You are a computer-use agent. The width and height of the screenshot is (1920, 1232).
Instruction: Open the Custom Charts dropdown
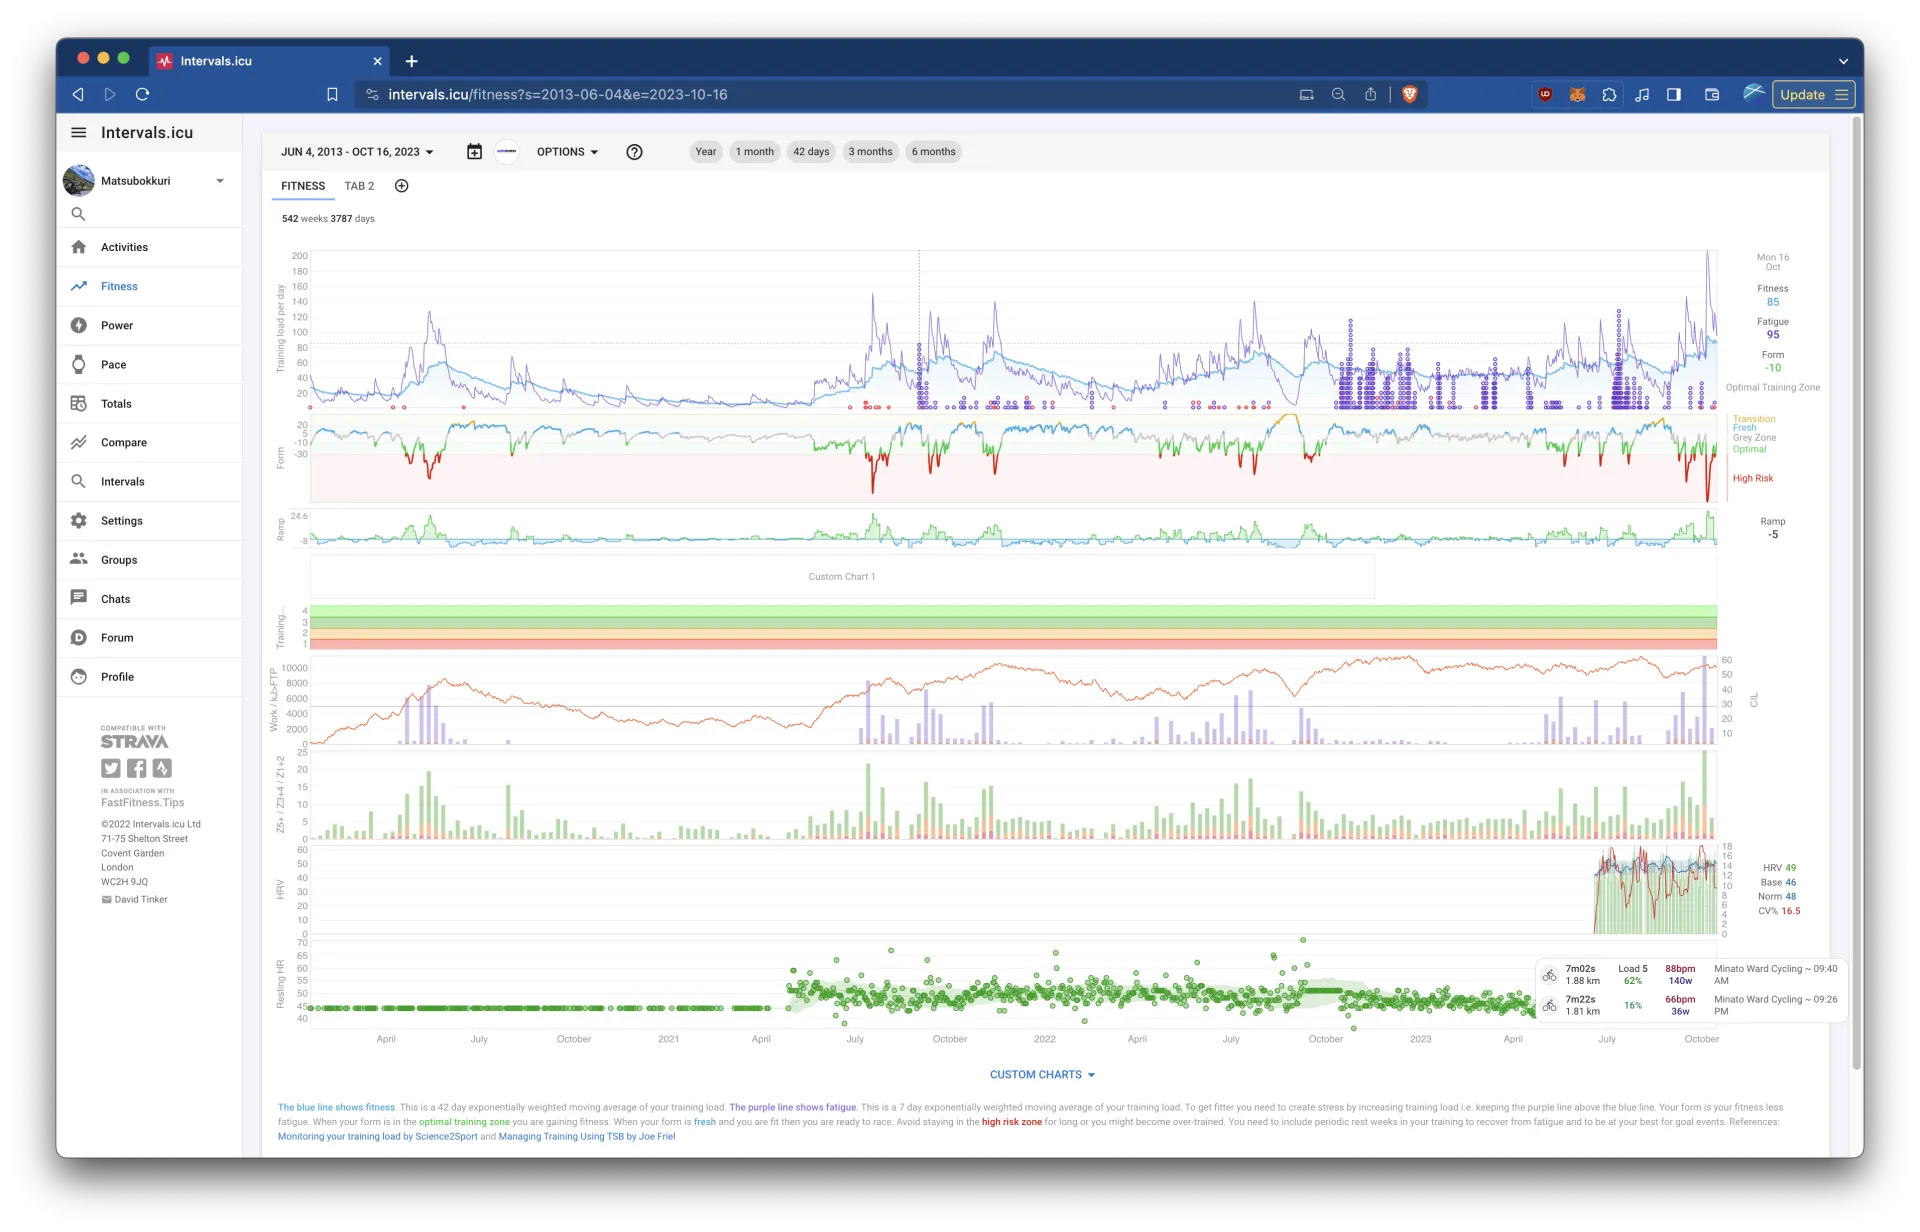click(1042, 1074)
